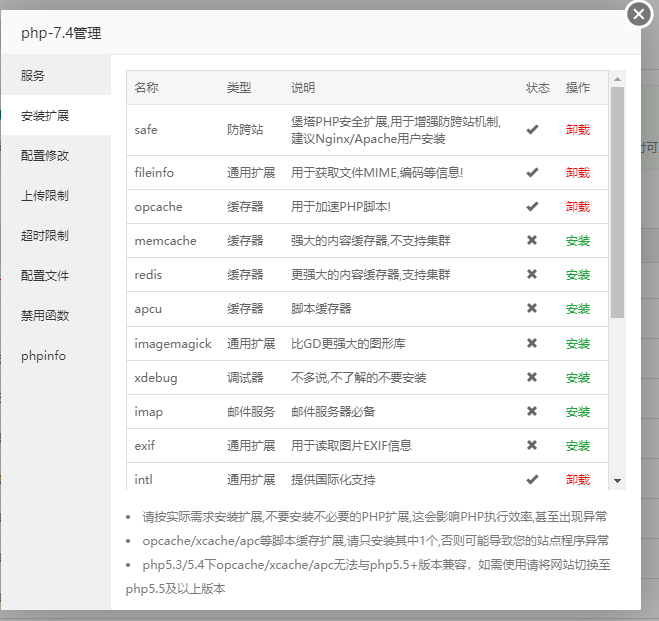Click description '用于读取图片EXIF信息'
Screen dimensions: 659x621
(351, 446)
